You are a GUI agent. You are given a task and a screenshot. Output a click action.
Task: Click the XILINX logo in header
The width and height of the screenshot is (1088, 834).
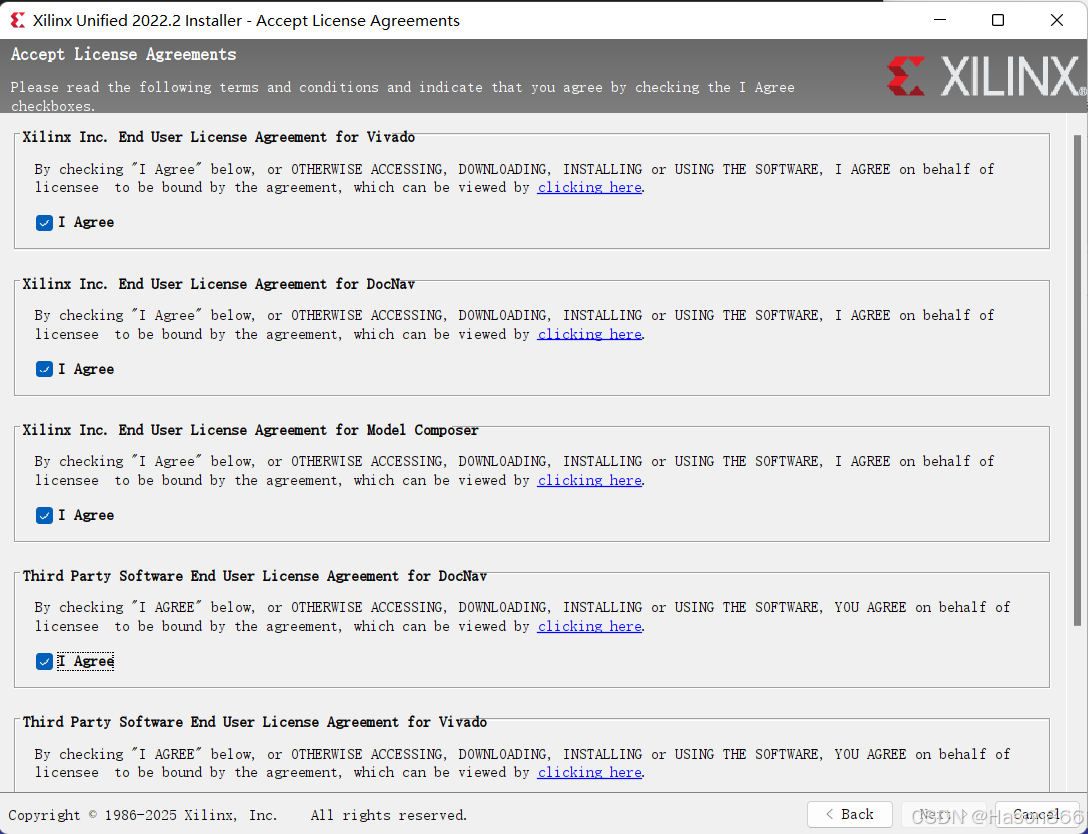tap(985, 76)
